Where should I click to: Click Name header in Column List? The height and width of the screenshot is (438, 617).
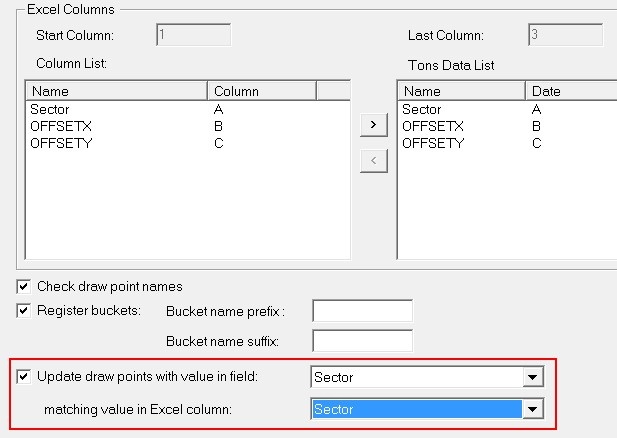tap(115, 91)
